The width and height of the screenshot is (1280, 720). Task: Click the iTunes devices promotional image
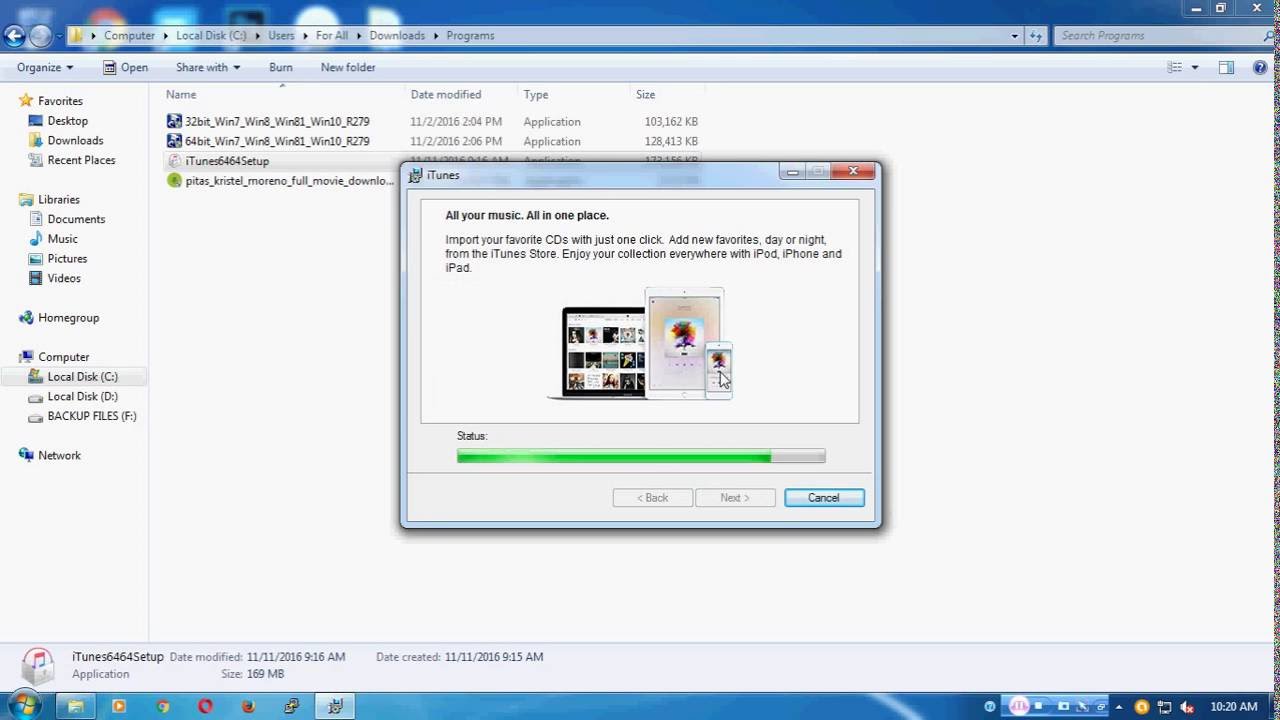[x=640, y=344]
